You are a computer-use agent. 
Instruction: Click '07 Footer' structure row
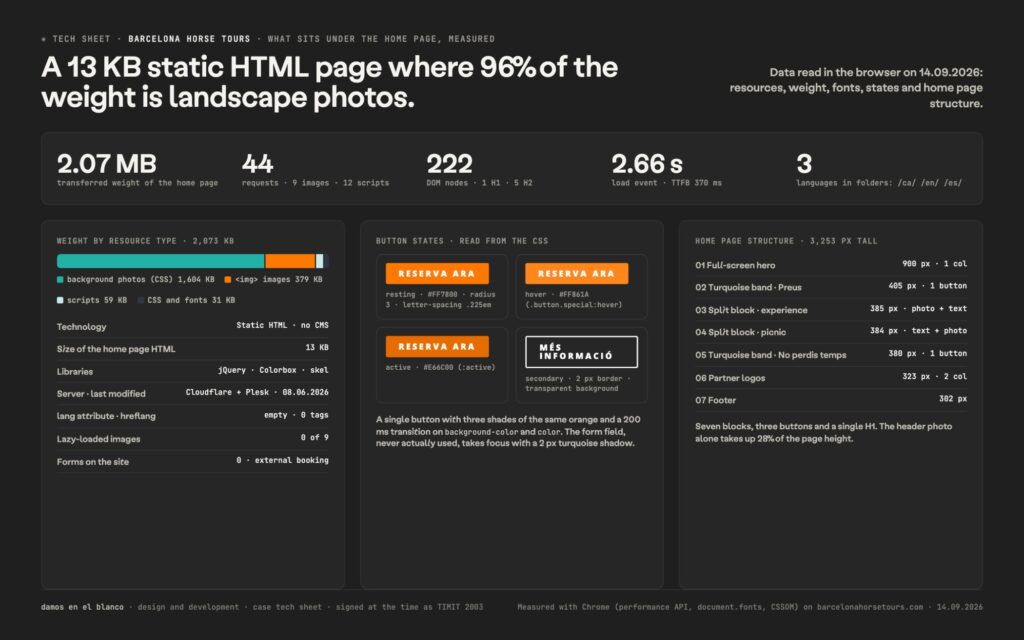pos(831,400)
